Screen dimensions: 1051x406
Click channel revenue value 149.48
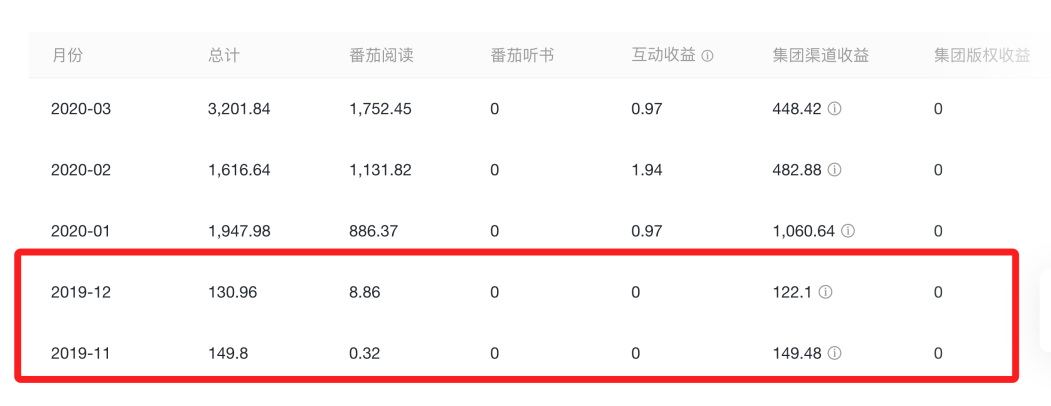[797, 352]
